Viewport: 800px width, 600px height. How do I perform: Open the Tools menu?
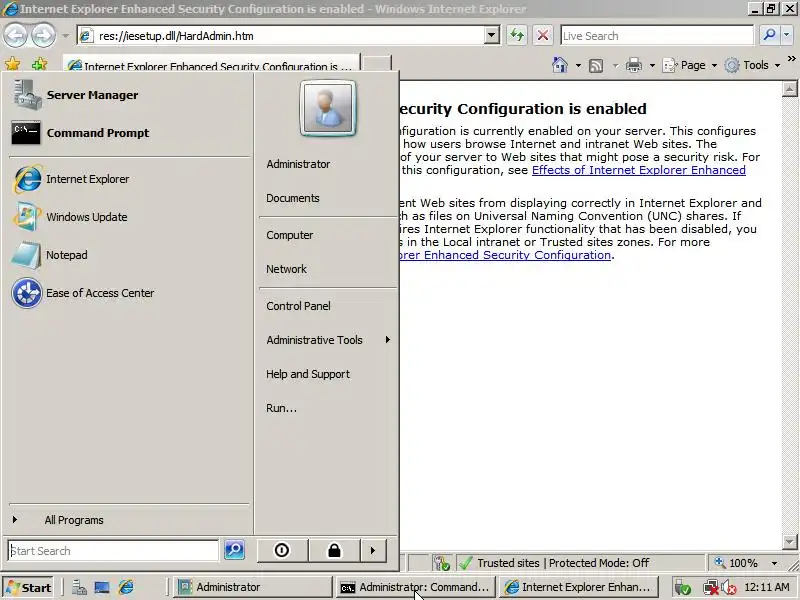[x=753, y=65]
